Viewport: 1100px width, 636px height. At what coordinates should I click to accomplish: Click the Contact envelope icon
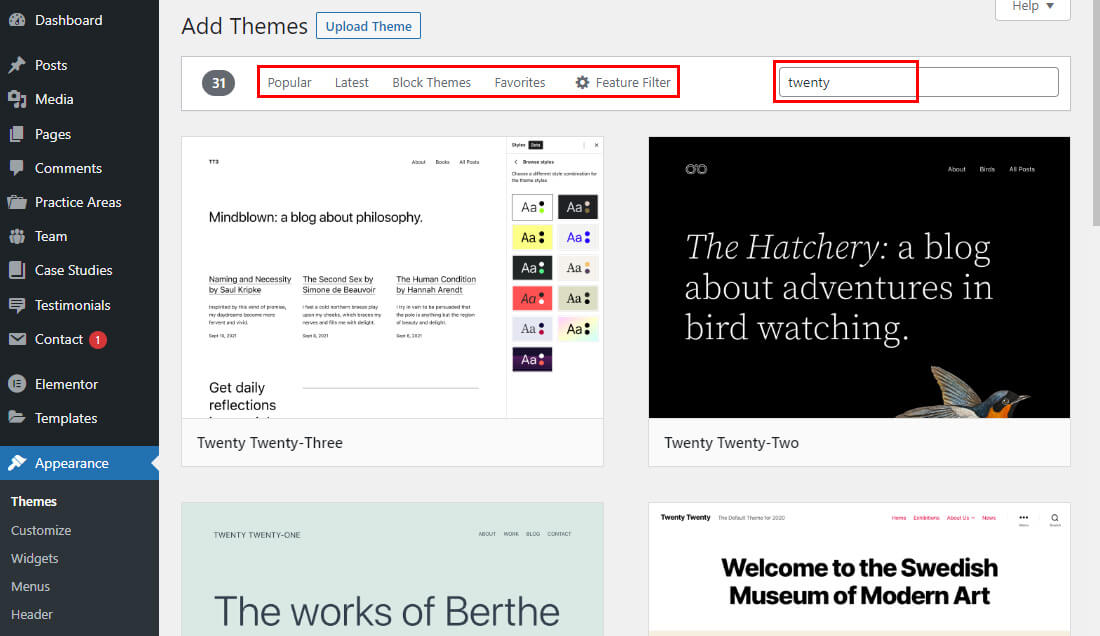tap(17, 339)
